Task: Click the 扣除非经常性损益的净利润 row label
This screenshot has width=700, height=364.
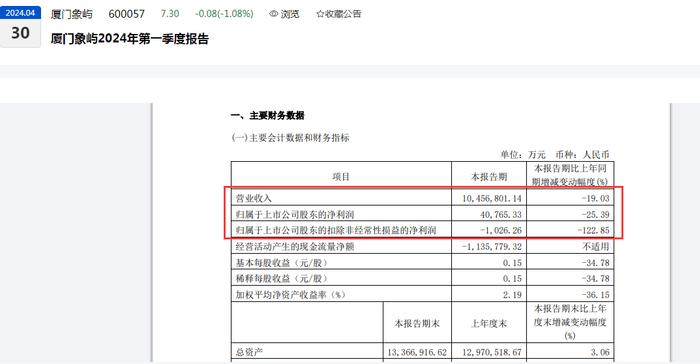Action: [x=336, y=230]
